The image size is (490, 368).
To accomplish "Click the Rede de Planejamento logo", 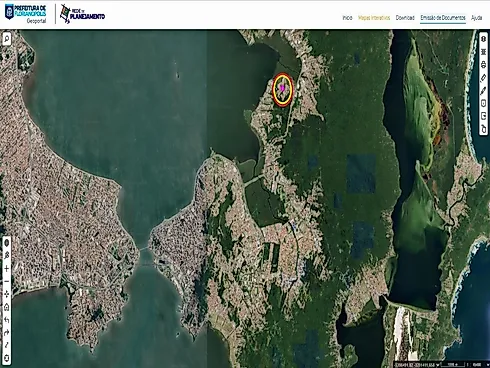I will tap(82, 14).
